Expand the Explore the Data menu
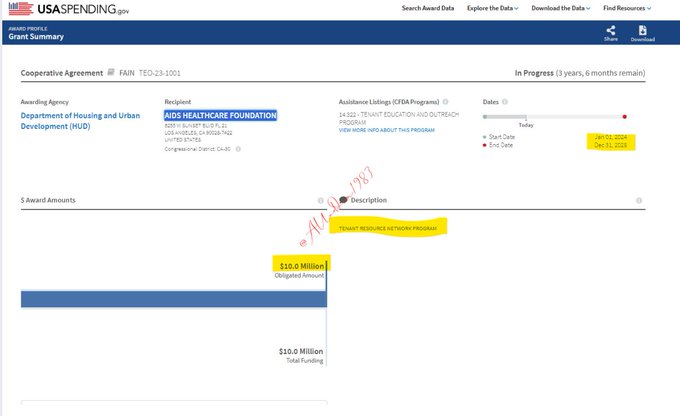 coord(493,8)
